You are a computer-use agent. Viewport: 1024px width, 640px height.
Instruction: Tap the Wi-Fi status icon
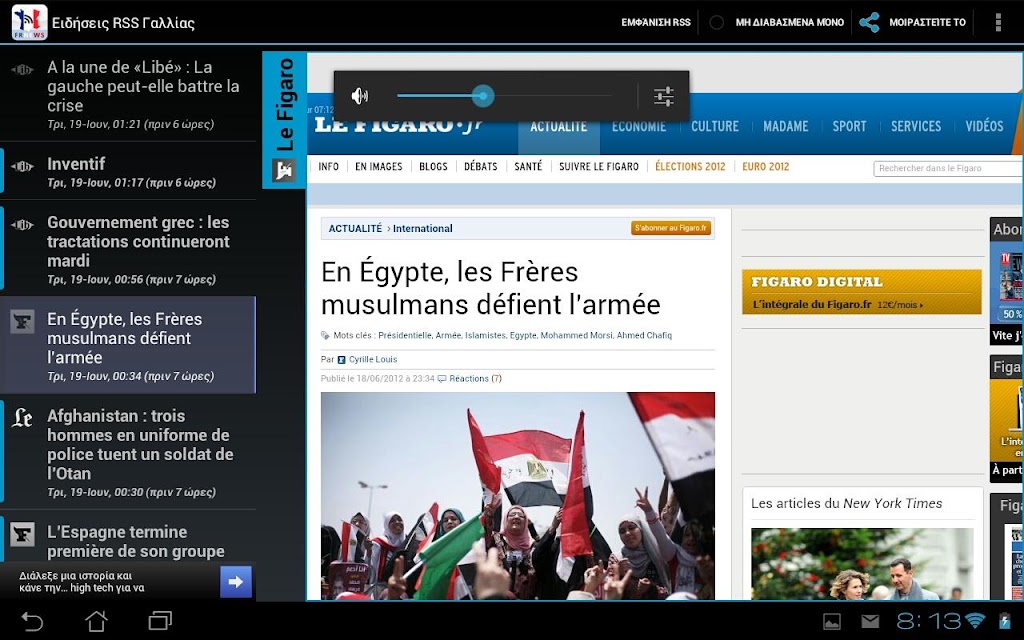[x=975, y=620]
